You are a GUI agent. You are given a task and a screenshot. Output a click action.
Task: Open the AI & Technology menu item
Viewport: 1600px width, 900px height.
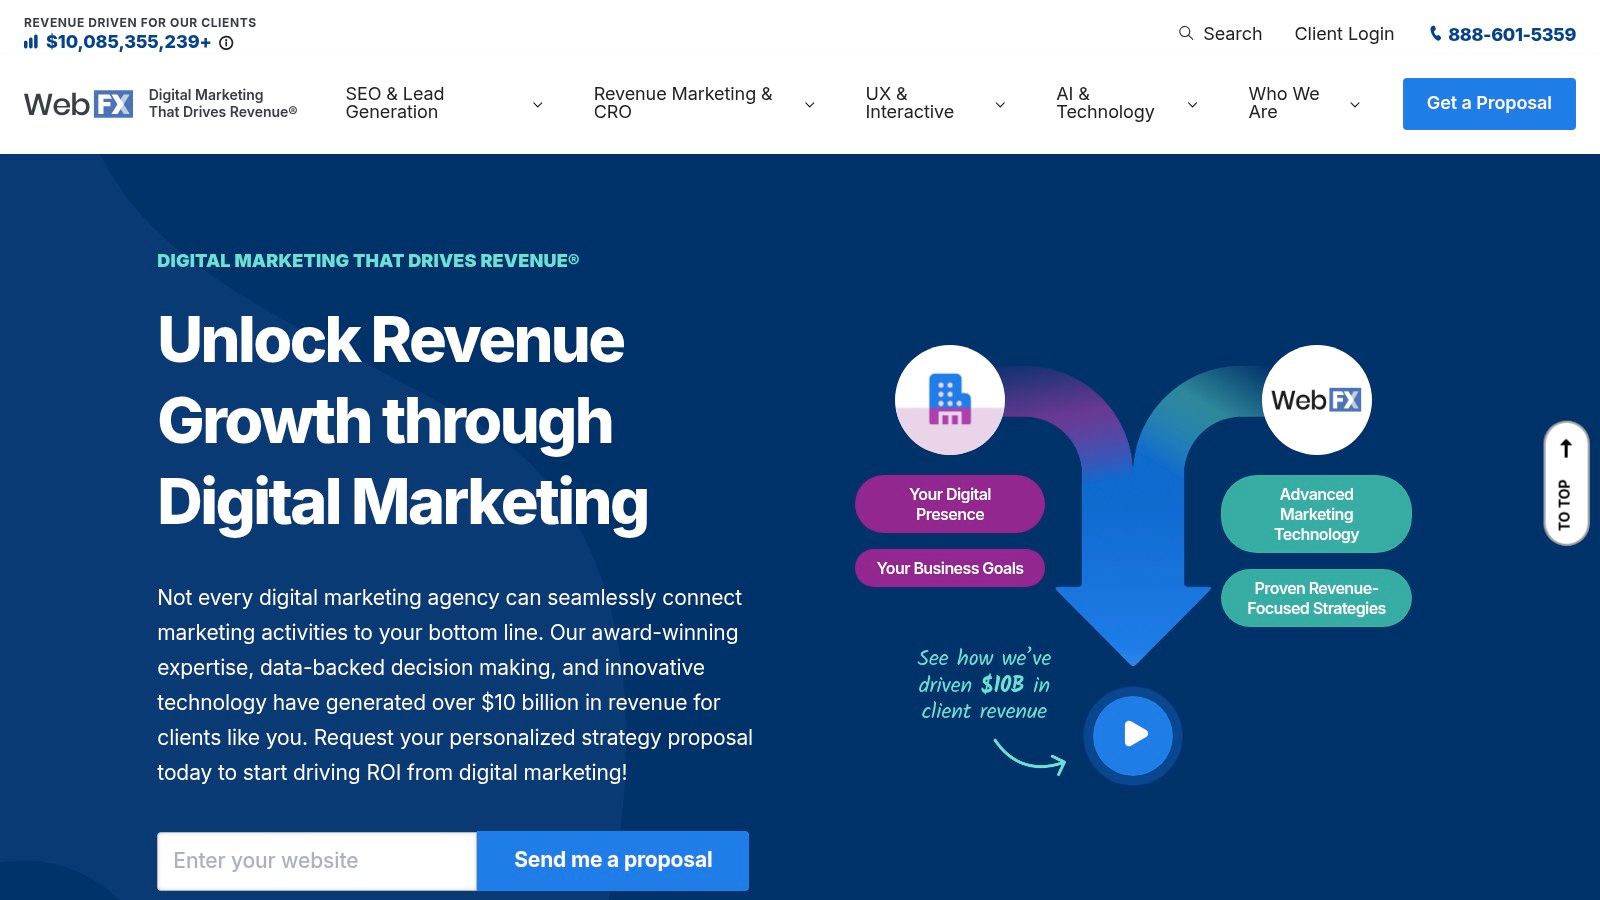click(1105, 103)
